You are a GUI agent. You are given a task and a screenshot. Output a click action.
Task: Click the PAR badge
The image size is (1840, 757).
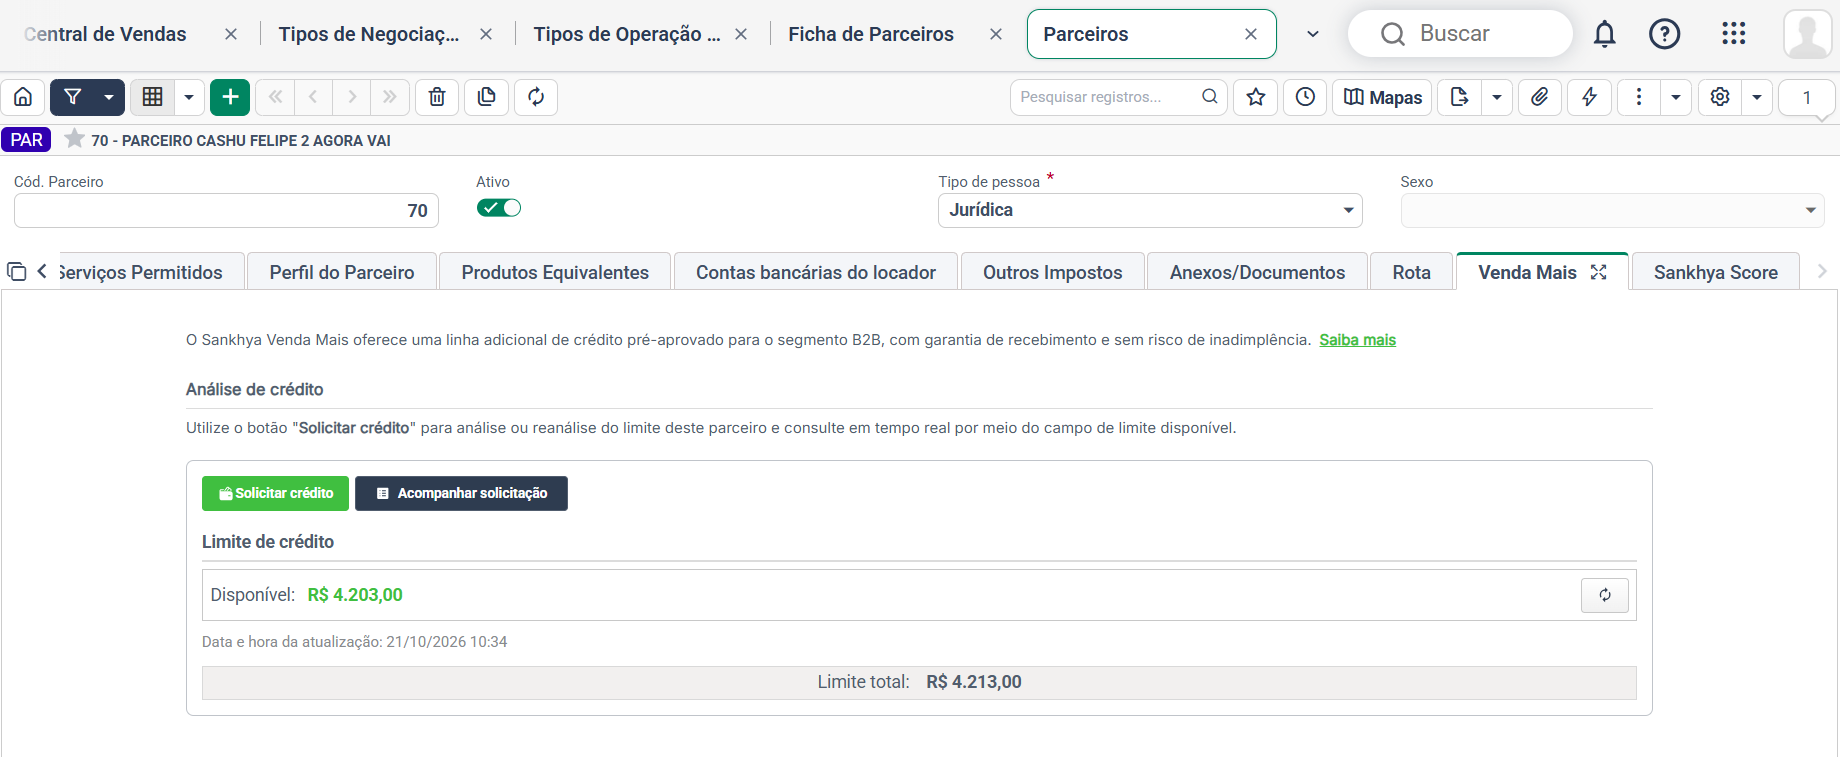tap(26, 139)
